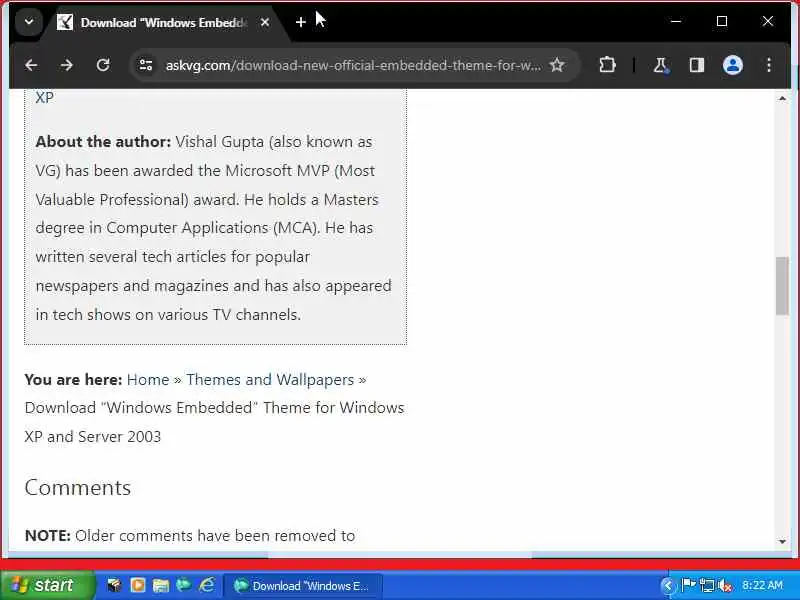Click the XP link above author box
800x600 pixels.
[x=44, y=97]
